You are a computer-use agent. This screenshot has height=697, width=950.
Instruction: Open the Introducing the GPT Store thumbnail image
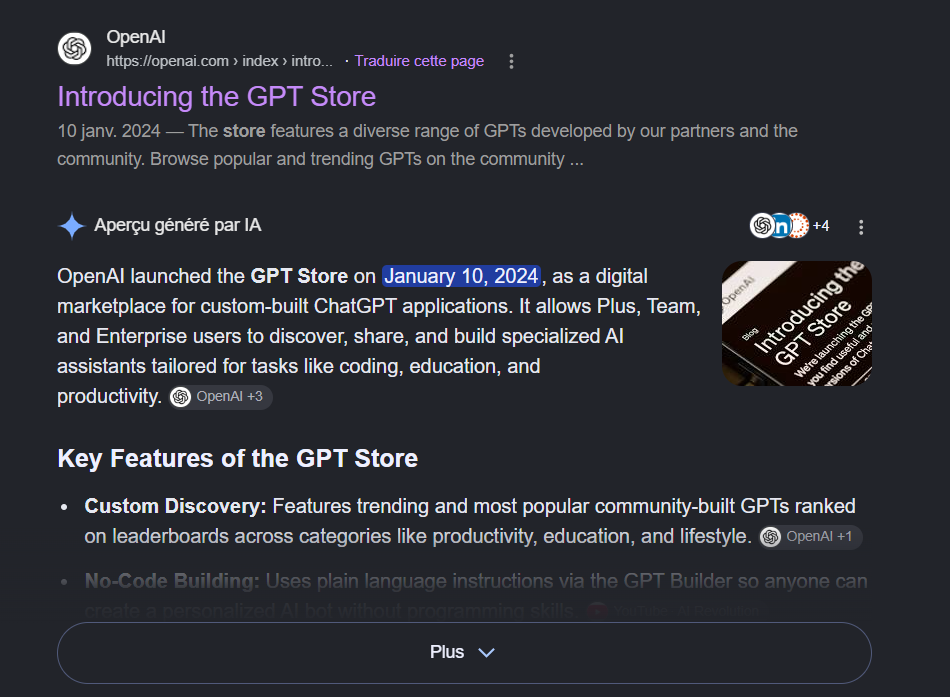point(797,324)
